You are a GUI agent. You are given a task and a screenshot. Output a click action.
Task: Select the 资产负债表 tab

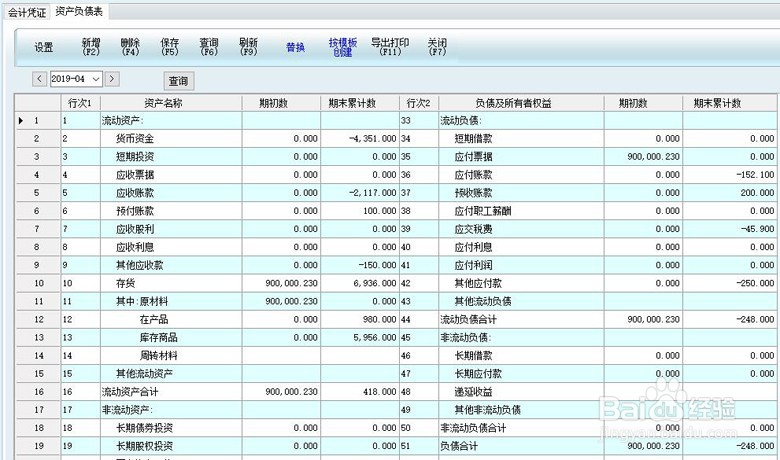pyautogui.click(x=79, y=11)
